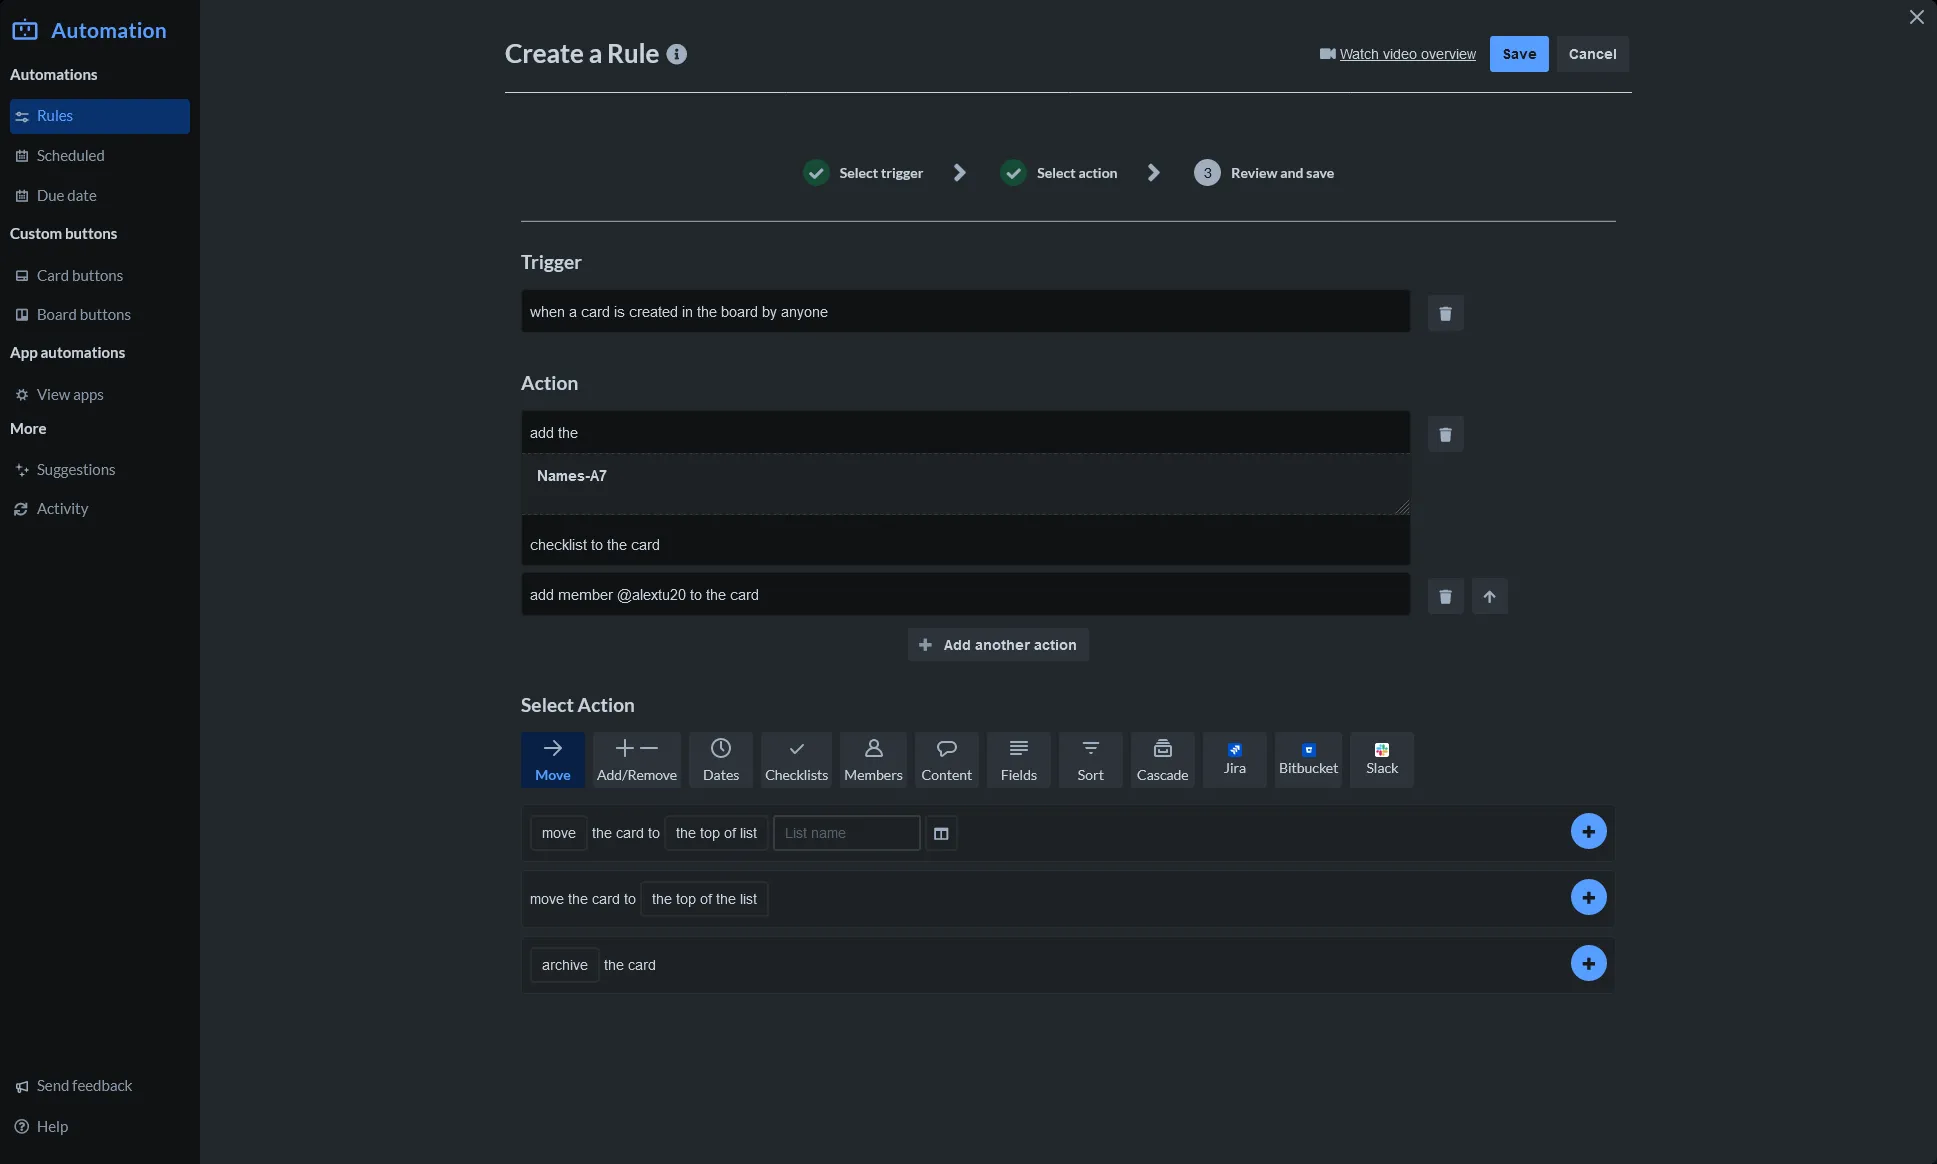Viewport: 1937px width, 1164px height.
Task: Open the Watch video overview link
Action: [1407, 54]
